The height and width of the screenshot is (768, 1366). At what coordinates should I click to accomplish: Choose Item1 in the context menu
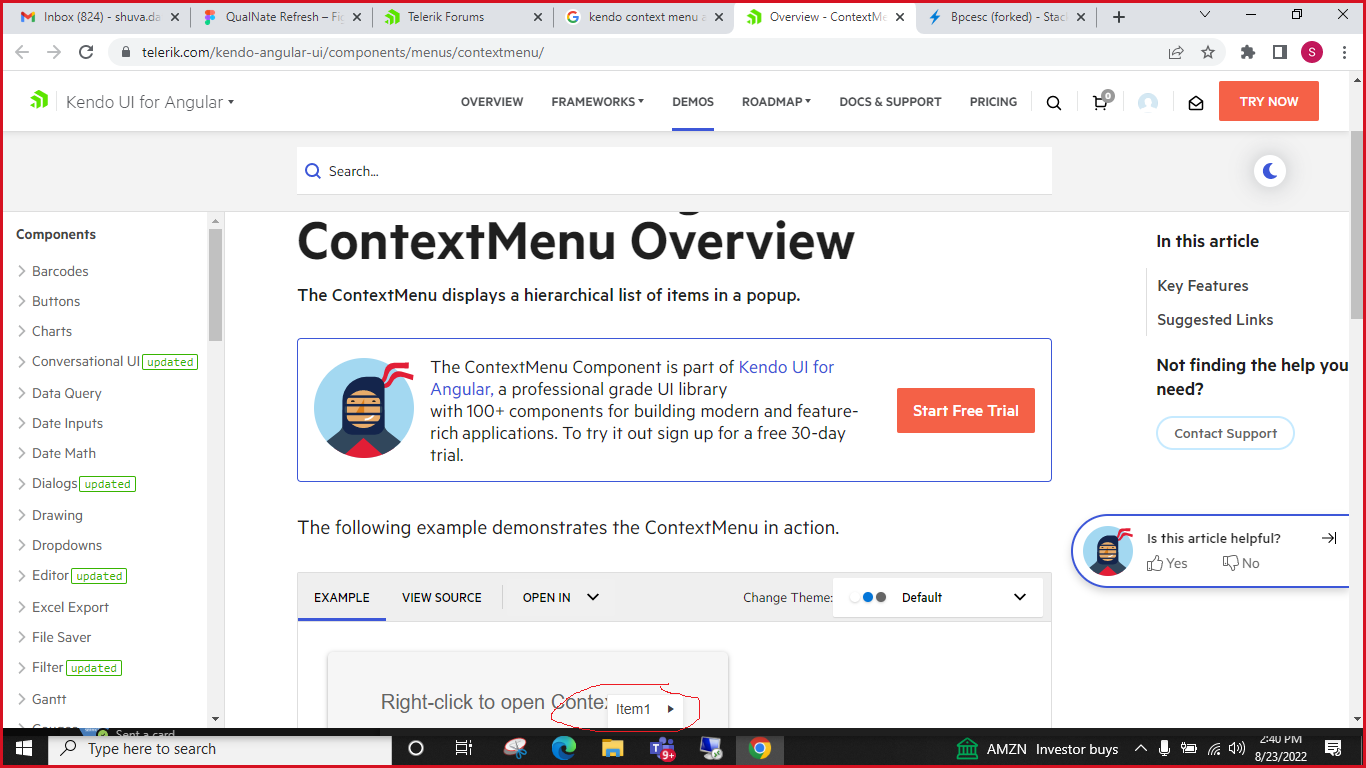click(x=645, y=709)
